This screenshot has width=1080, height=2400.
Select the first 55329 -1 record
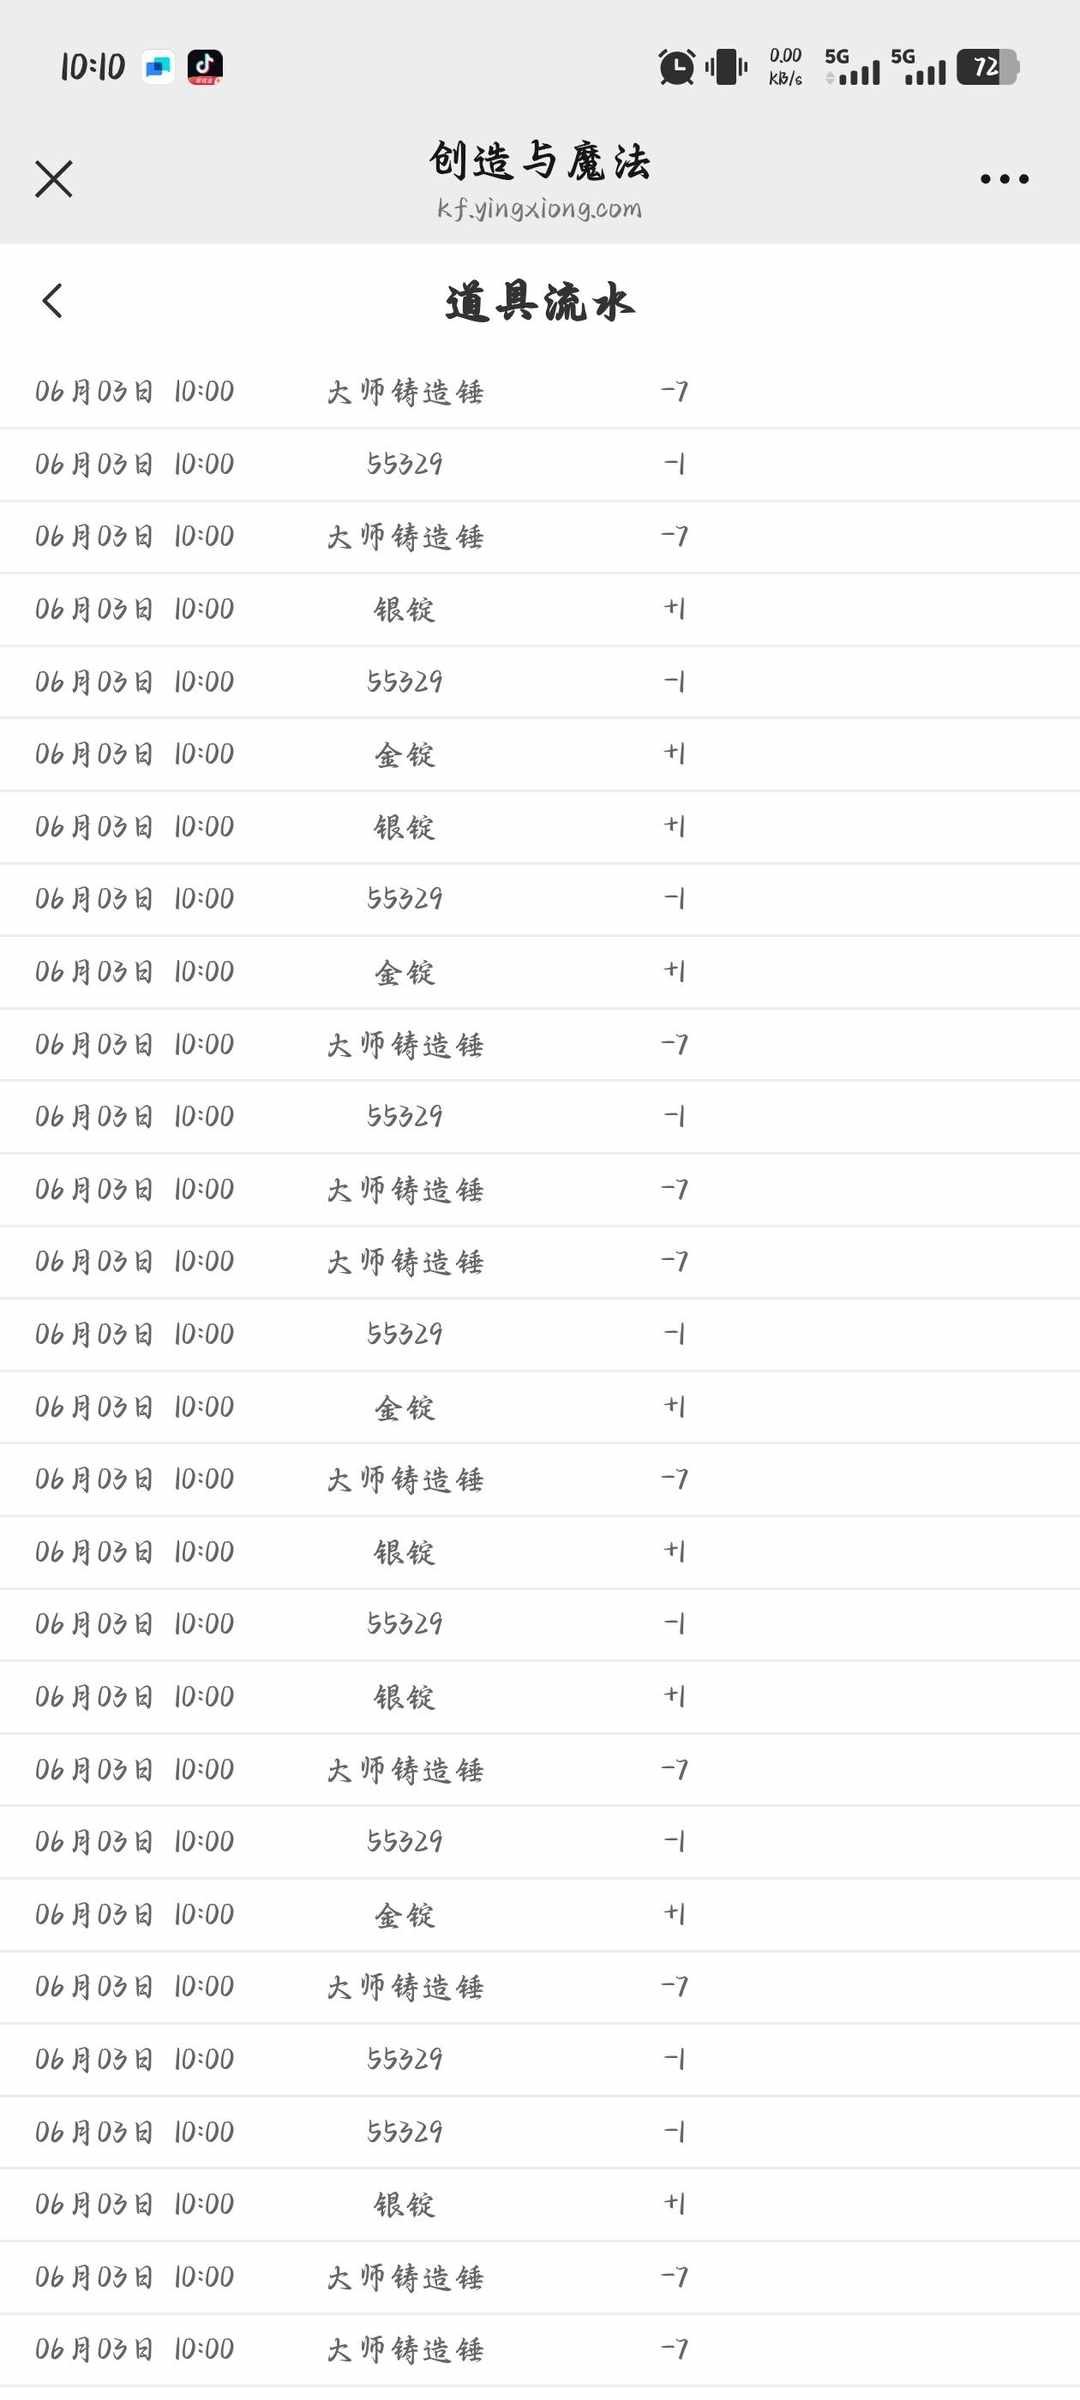pyautogui.click(x=540, y=464)
